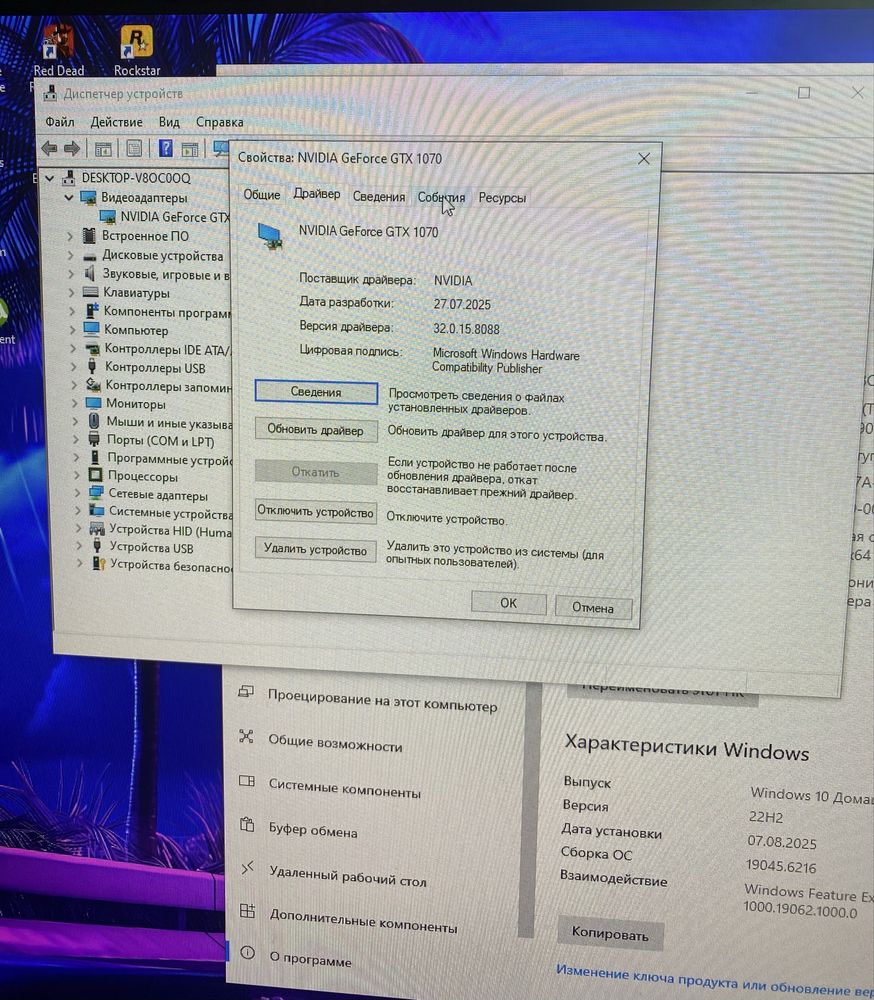The height and width of the screenshot is (1000, 874).
Task: Click the show/hide console tree toolbar icon
Action: pyautogui.click(x=103, y=149)
